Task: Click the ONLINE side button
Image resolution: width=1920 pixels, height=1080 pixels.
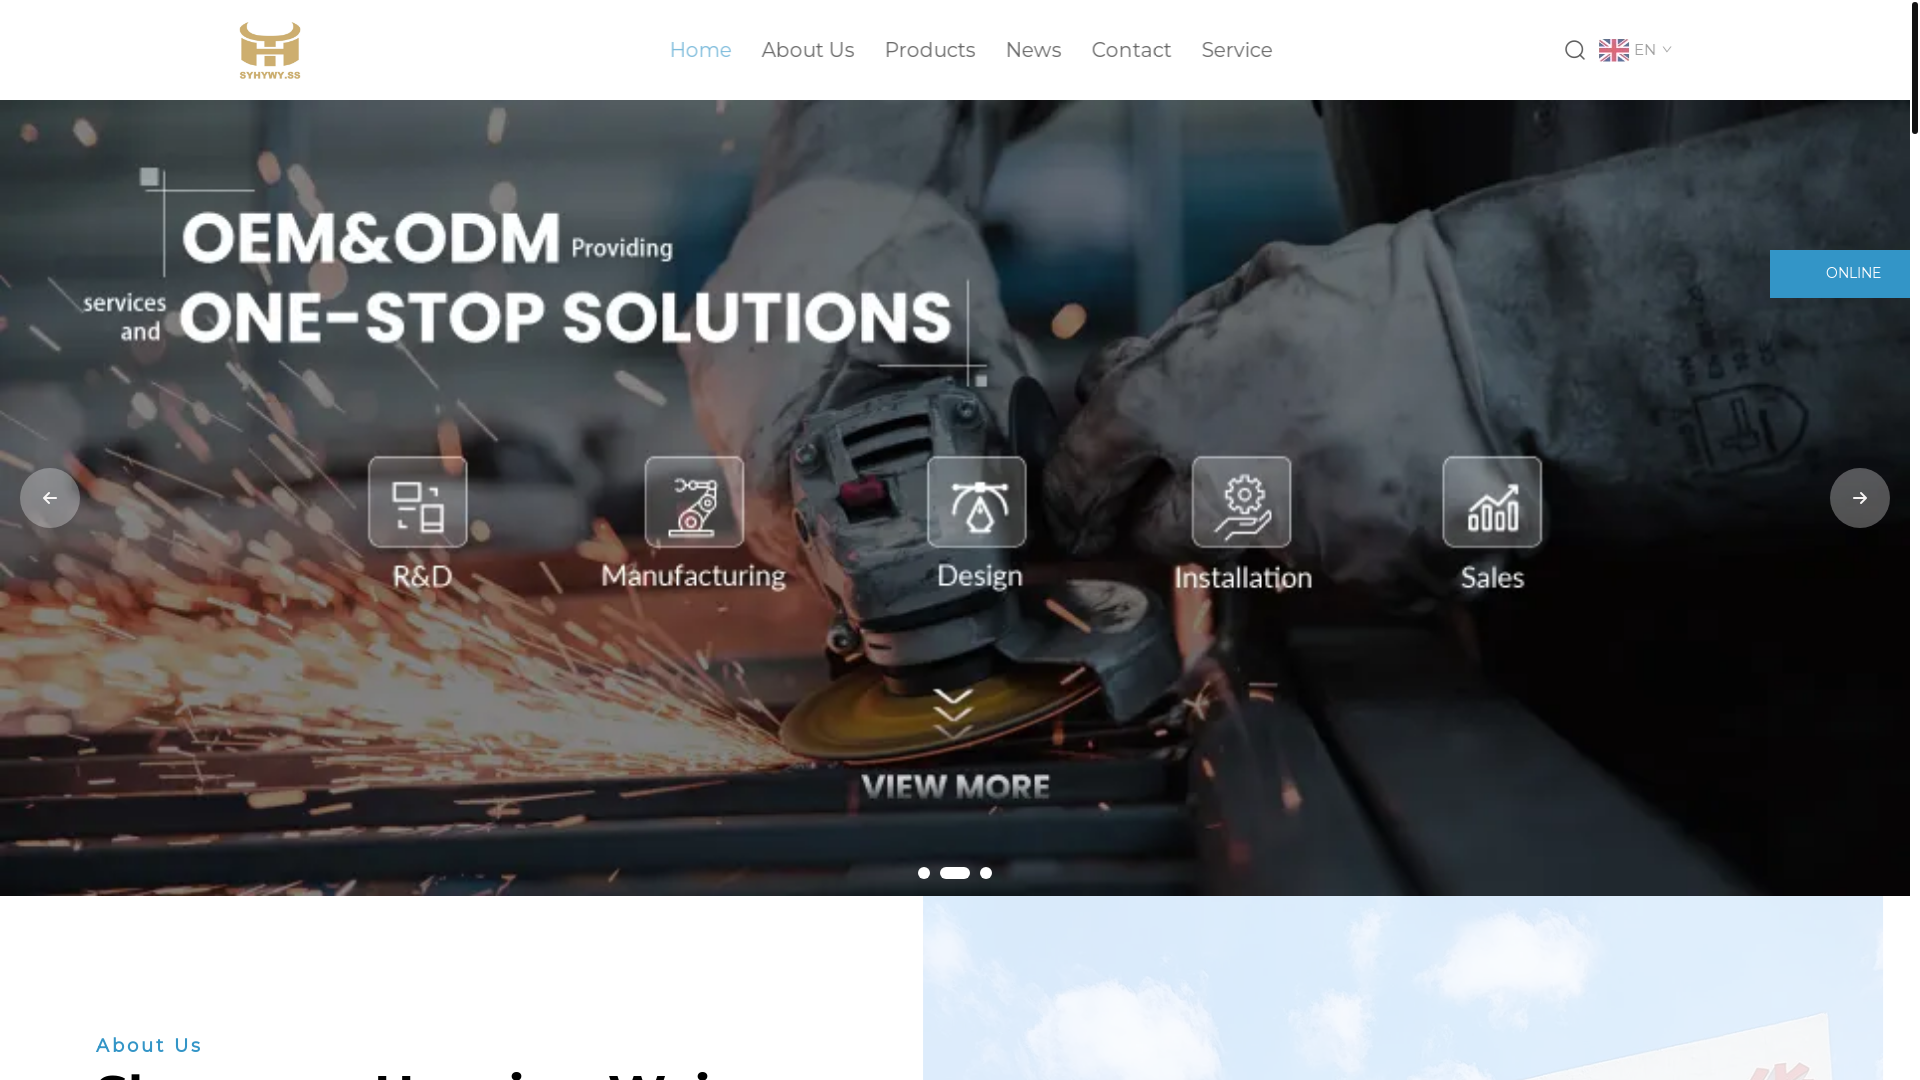Action: (x=1840, y=273)
